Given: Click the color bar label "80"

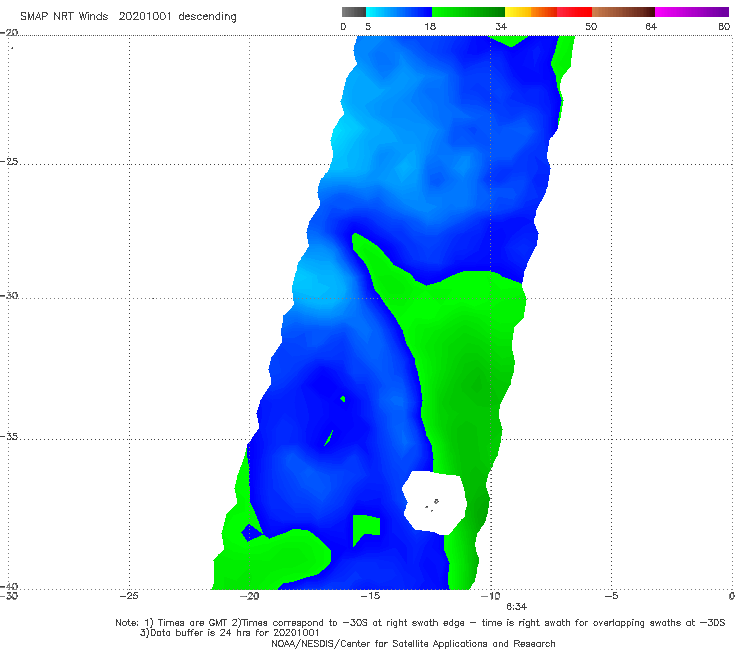Looking at the screenshot, I should (724, 27).
